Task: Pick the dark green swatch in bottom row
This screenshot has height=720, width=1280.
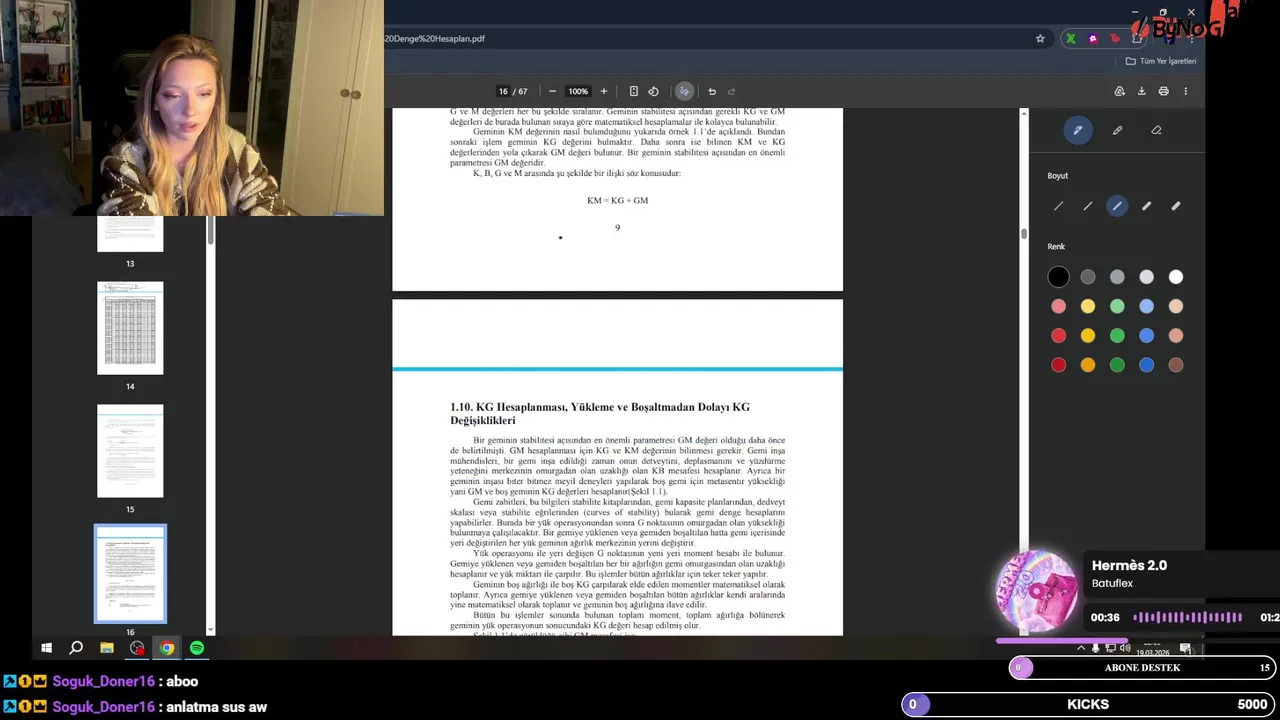Action: [1117, 365]
